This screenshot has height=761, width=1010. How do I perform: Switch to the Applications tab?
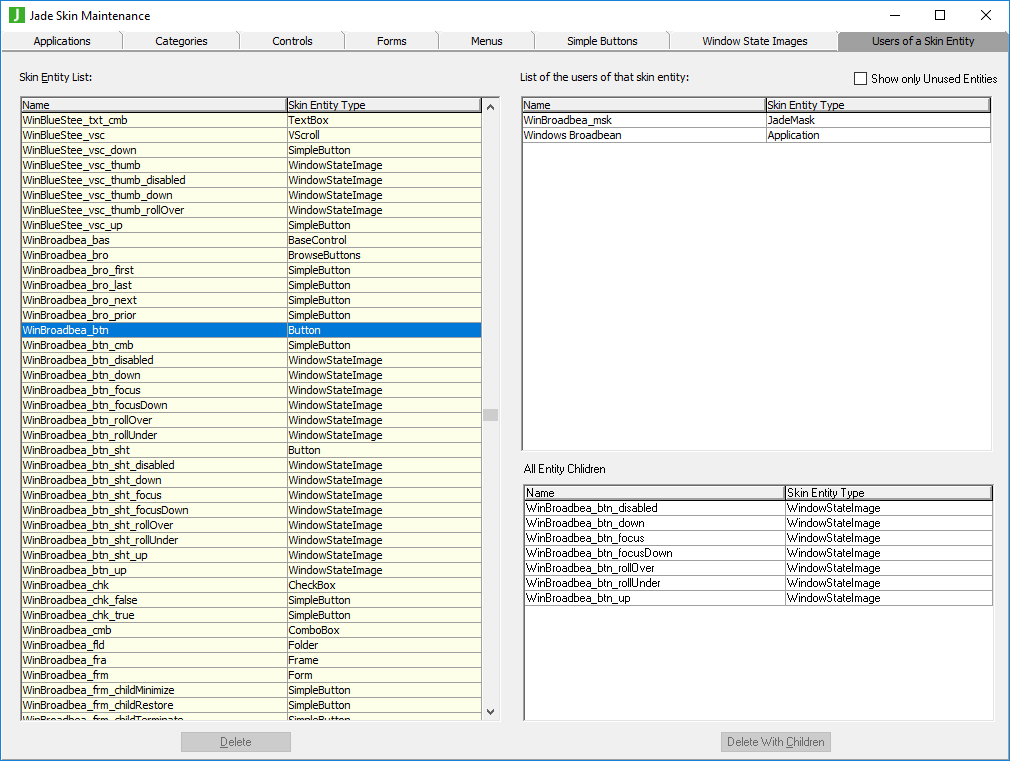tap(62, 41)
